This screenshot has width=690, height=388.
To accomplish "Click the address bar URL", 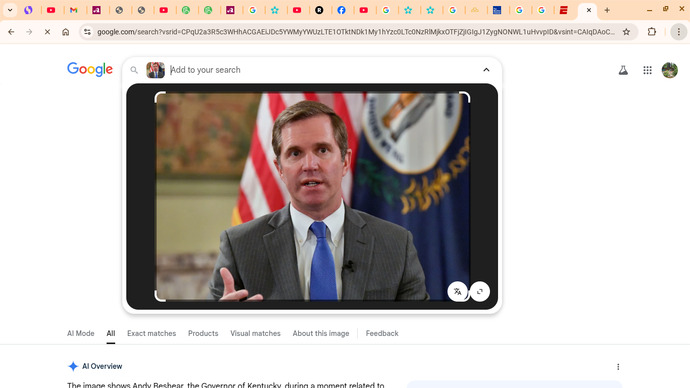I will coord(356,32).
